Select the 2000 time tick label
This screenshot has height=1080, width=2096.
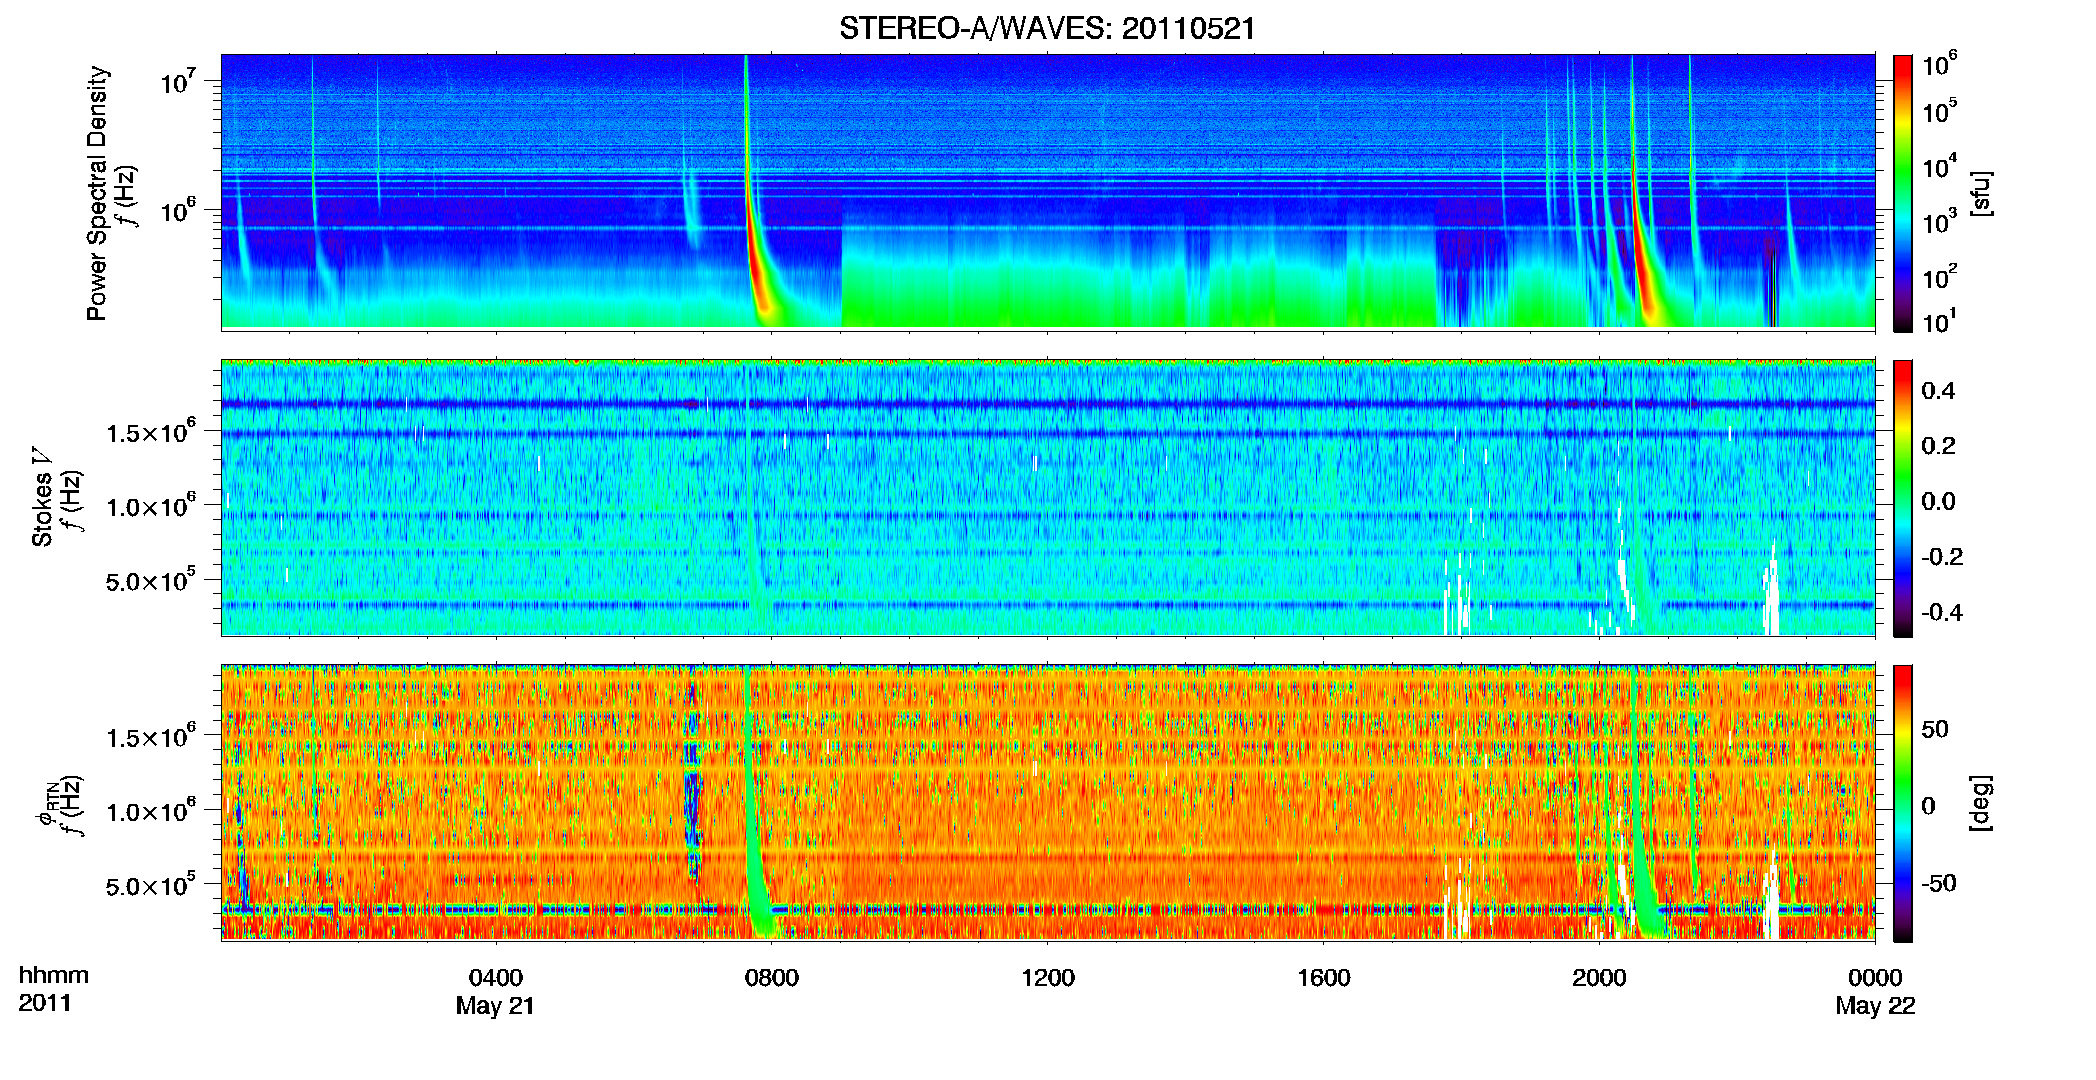pos(1599,978)
